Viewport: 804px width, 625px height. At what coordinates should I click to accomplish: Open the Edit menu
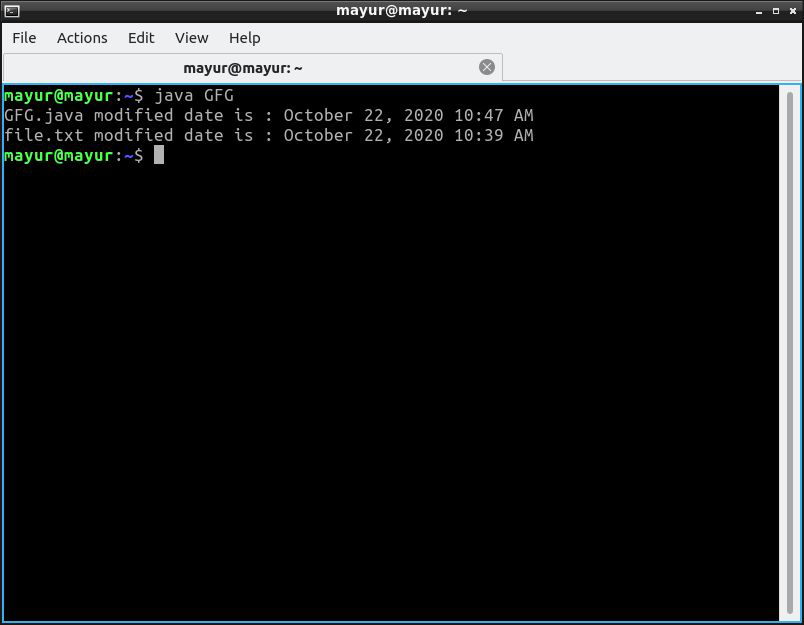point(141,38)
